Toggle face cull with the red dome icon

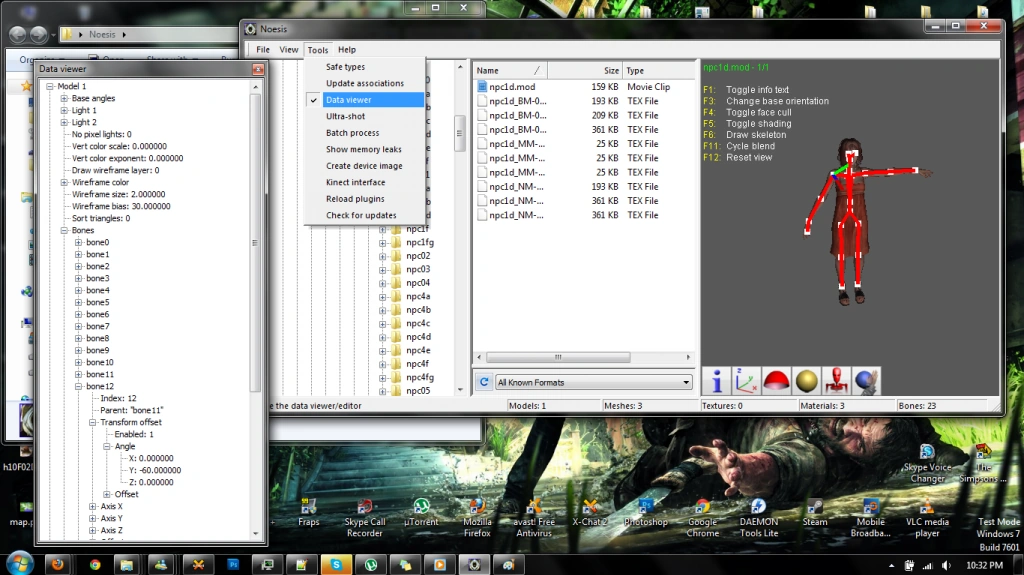776,381
